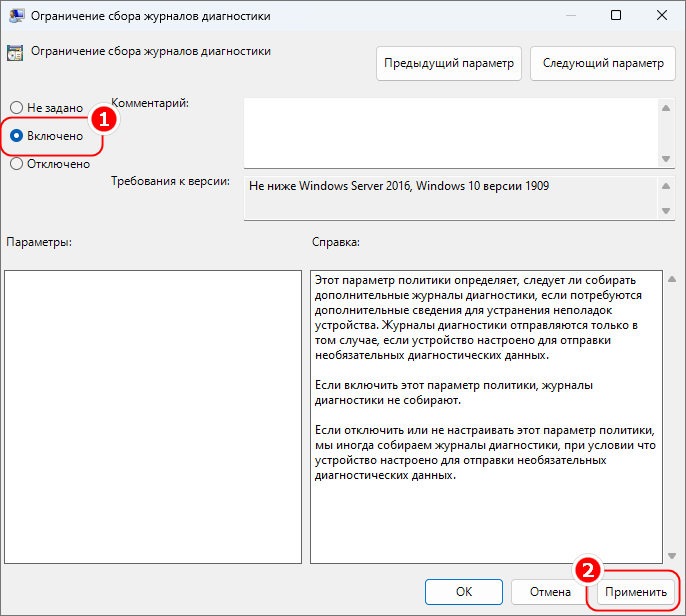Open "Следующий параметр" policy
The image size is (686, 616).
pos(602,63)
